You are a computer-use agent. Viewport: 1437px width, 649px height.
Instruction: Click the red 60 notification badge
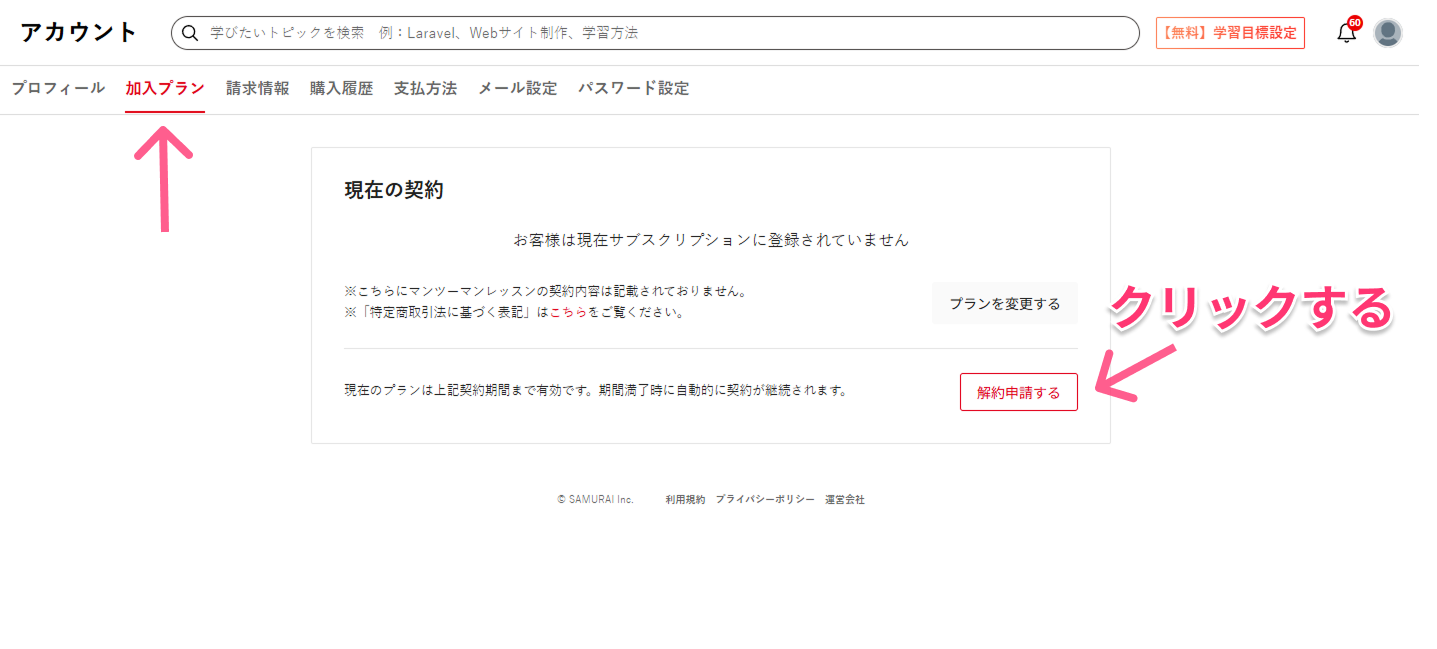coord(1355,22)
